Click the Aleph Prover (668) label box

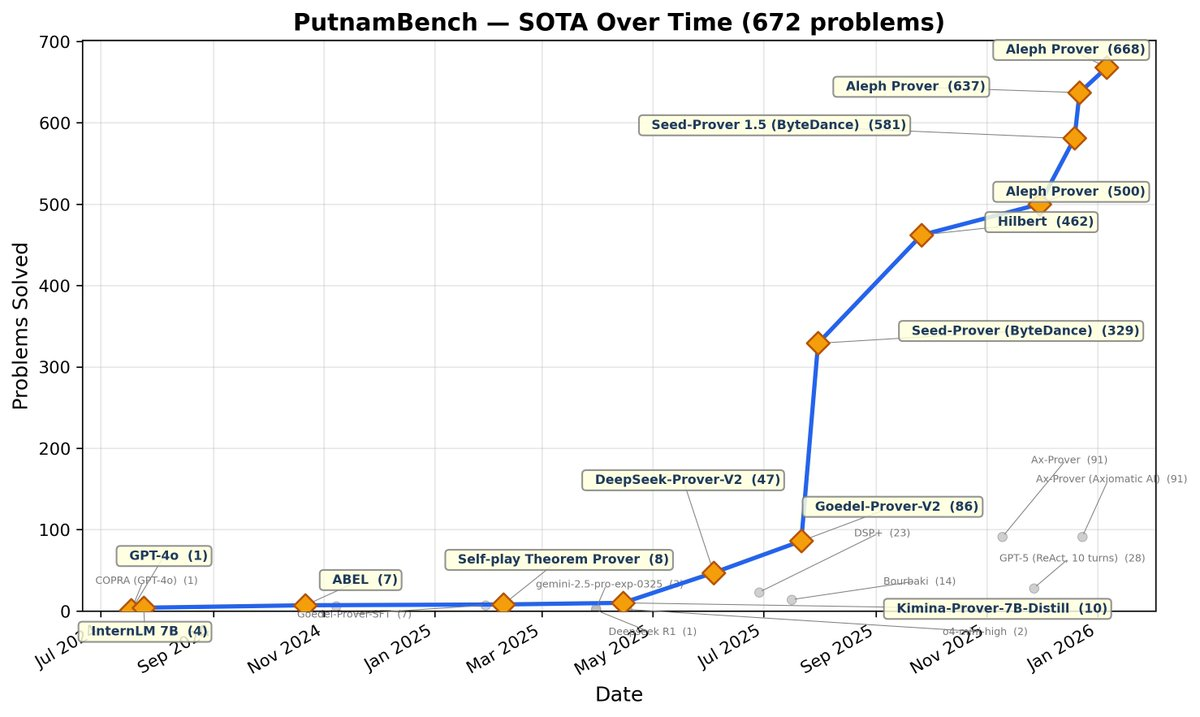(1070, 49)
